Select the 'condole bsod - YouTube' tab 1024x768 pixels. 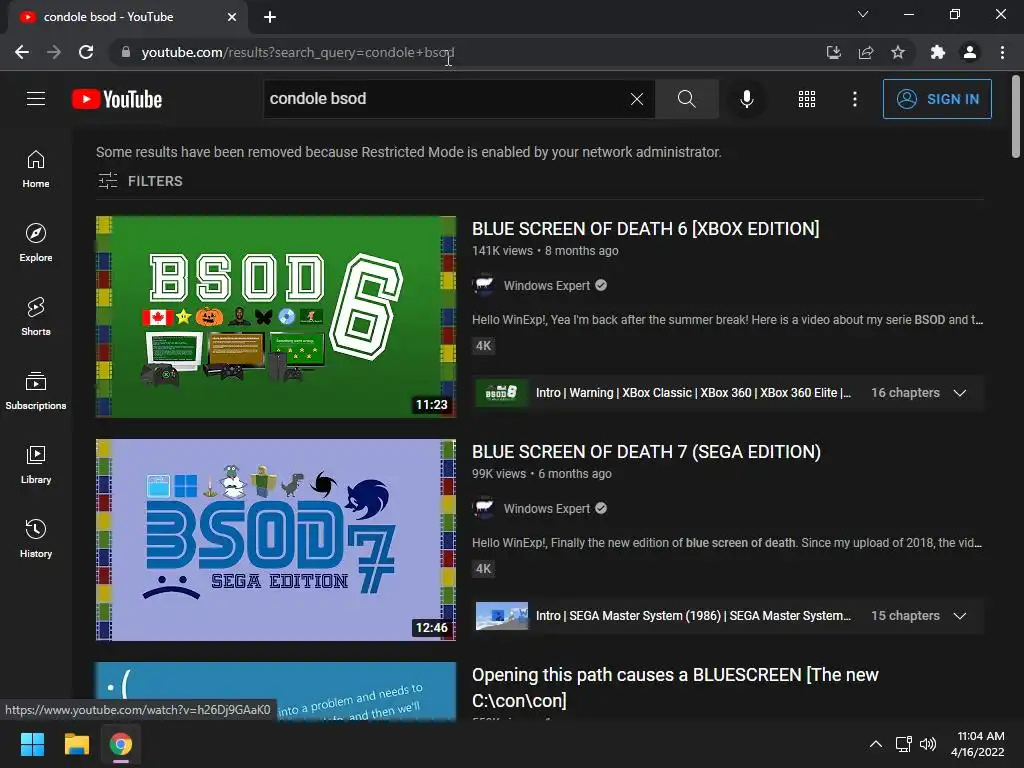pos(127,17)
